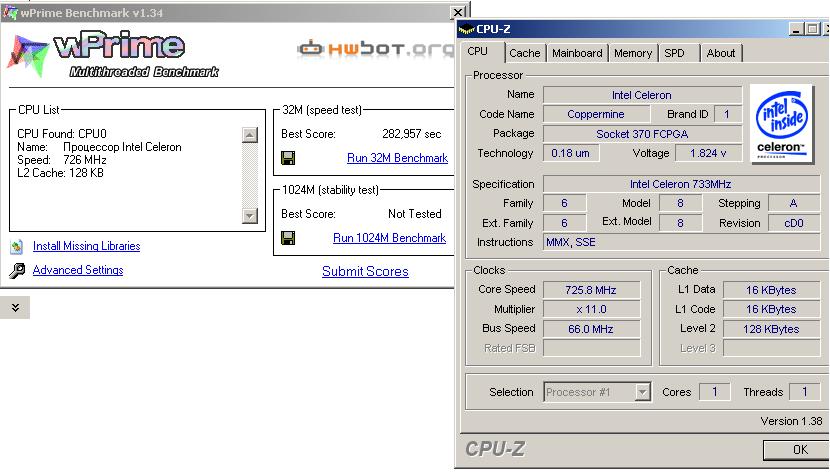The image size is (830, 472).
Task: Close the wPrime Benchmark window
Action: 458,12
